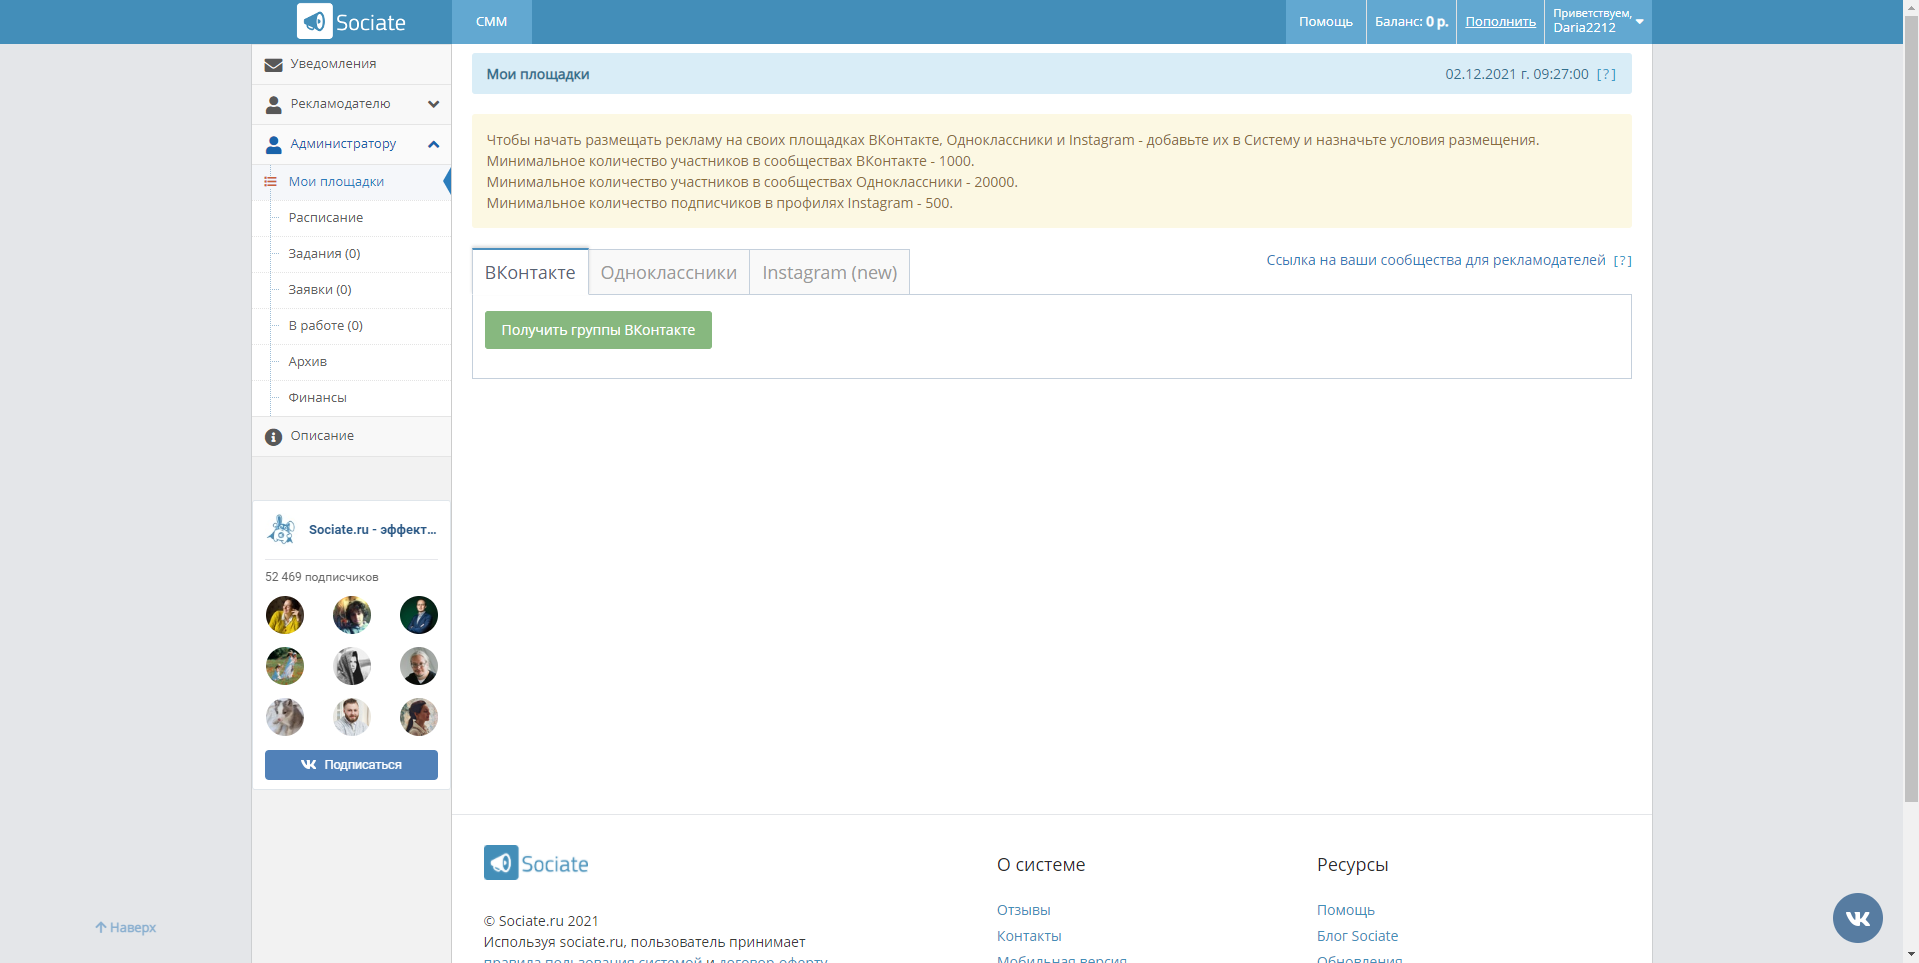Viewport: 1919px width, 963px height.
Task: Click the Пополнить balance link
Action: coord(1500,22)
